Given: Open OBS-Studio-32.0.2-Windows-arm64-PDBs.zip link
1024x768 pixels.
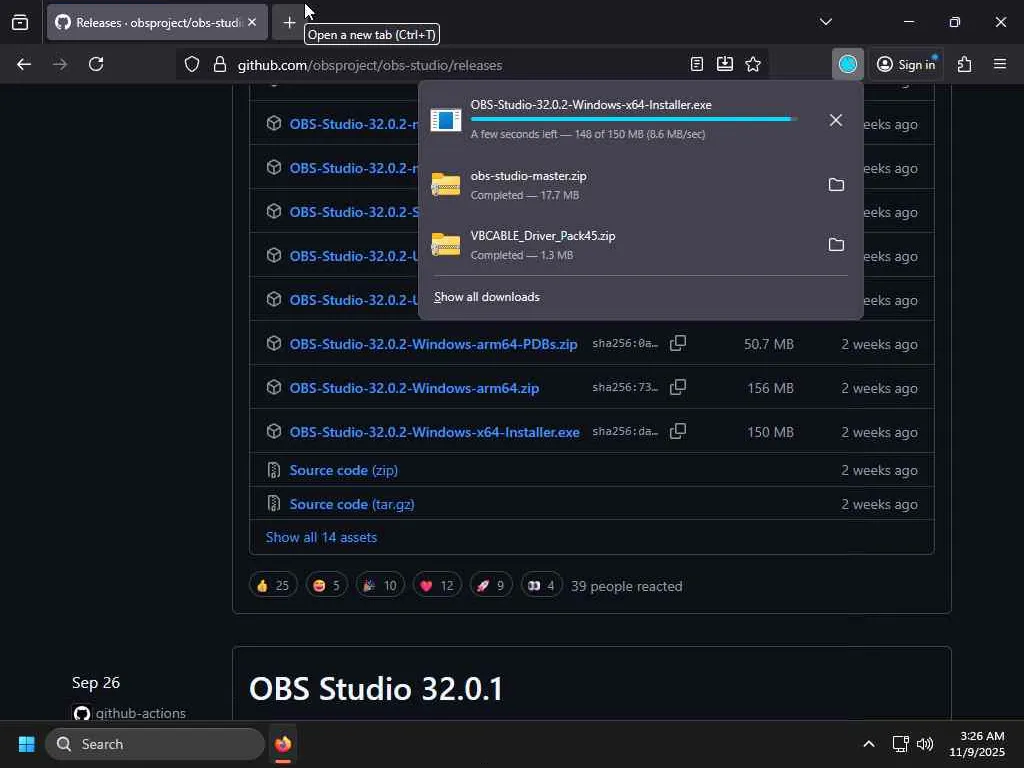Looking at the screenshot, I should [x=433, y=344].
